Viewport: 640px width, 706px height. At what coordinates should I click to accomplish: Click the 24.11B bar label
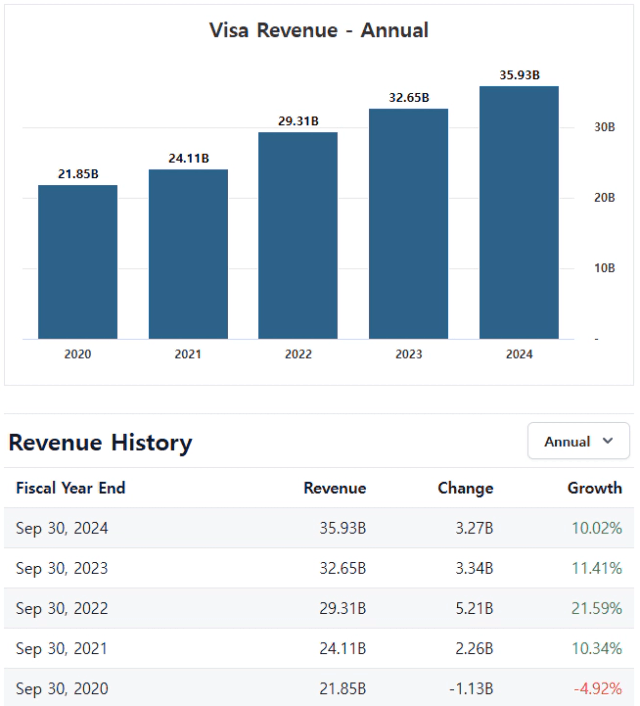189,158
